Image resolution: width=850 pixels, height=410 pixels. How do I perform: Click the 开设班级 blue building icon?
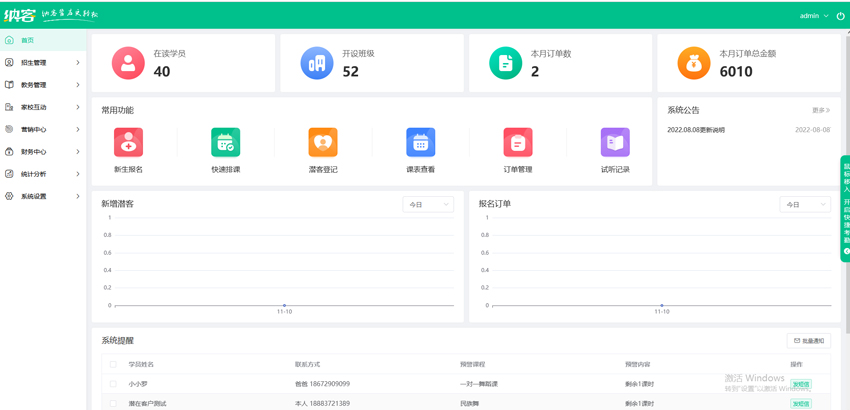tap(317, 63)
